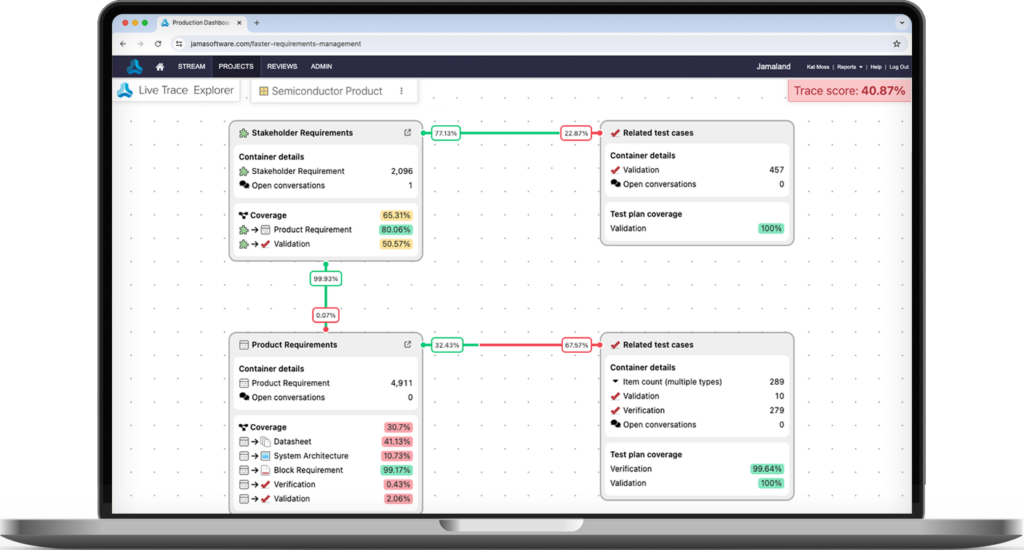Screen dimensions: 1024x550
Task: Click the checkmark icon of bottom Related test cases
Action: 615,345
